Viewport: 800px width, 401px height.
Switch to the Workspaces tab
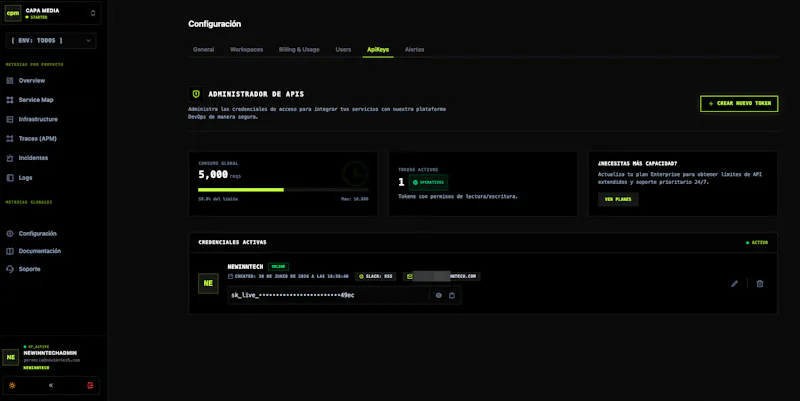pos(246,49)
